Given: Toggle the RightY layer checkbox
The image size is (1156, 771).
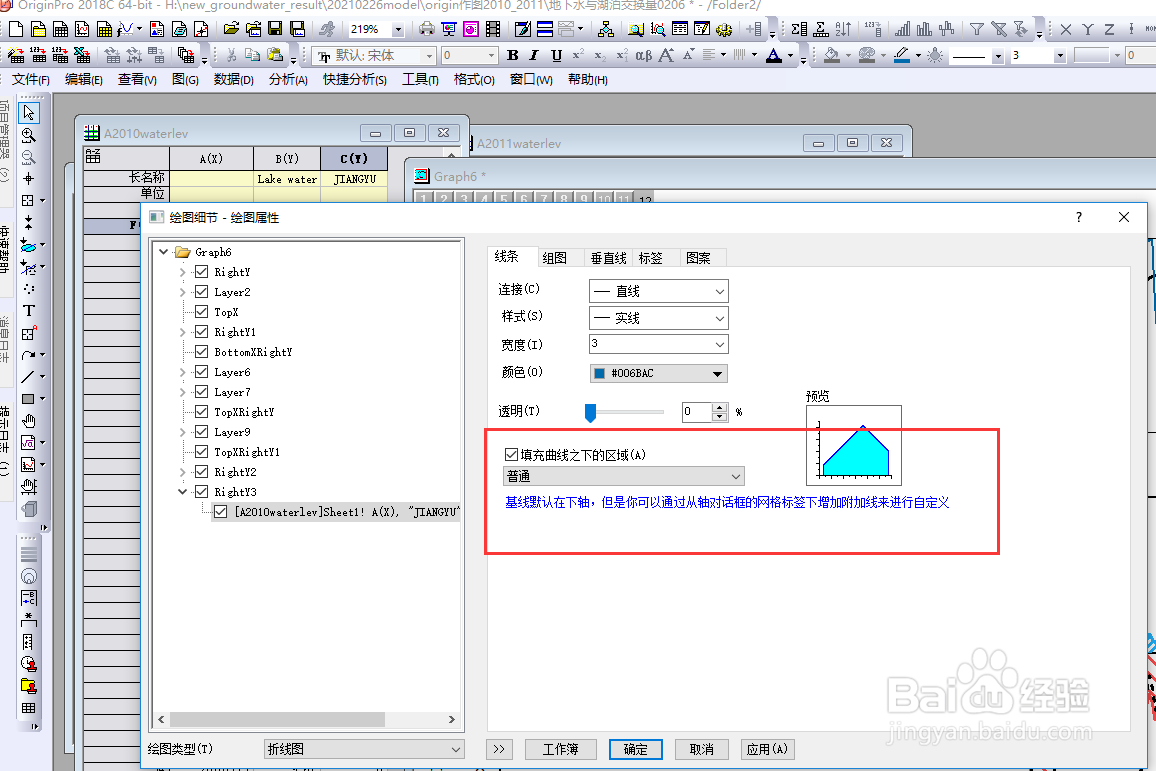Looking at the screenshot, I should click(x=201, y=272).
